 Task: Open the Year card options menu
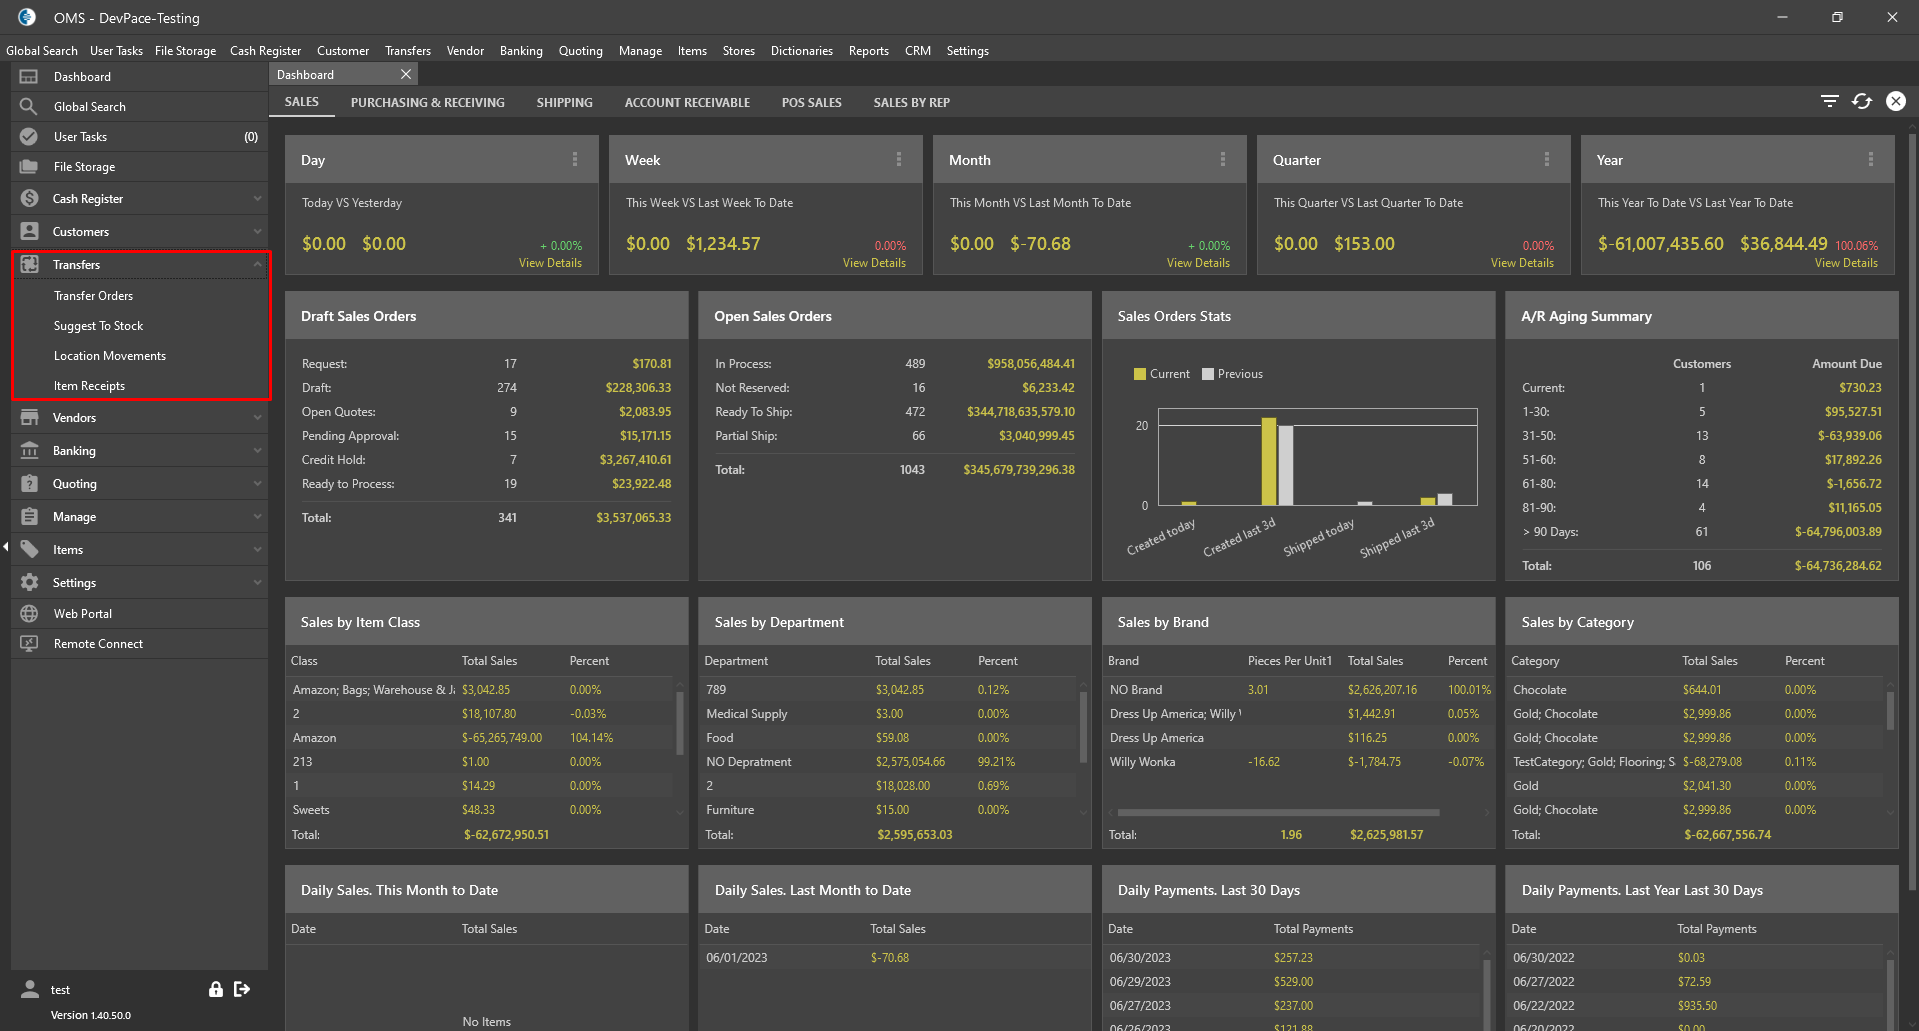(1871, 160)
